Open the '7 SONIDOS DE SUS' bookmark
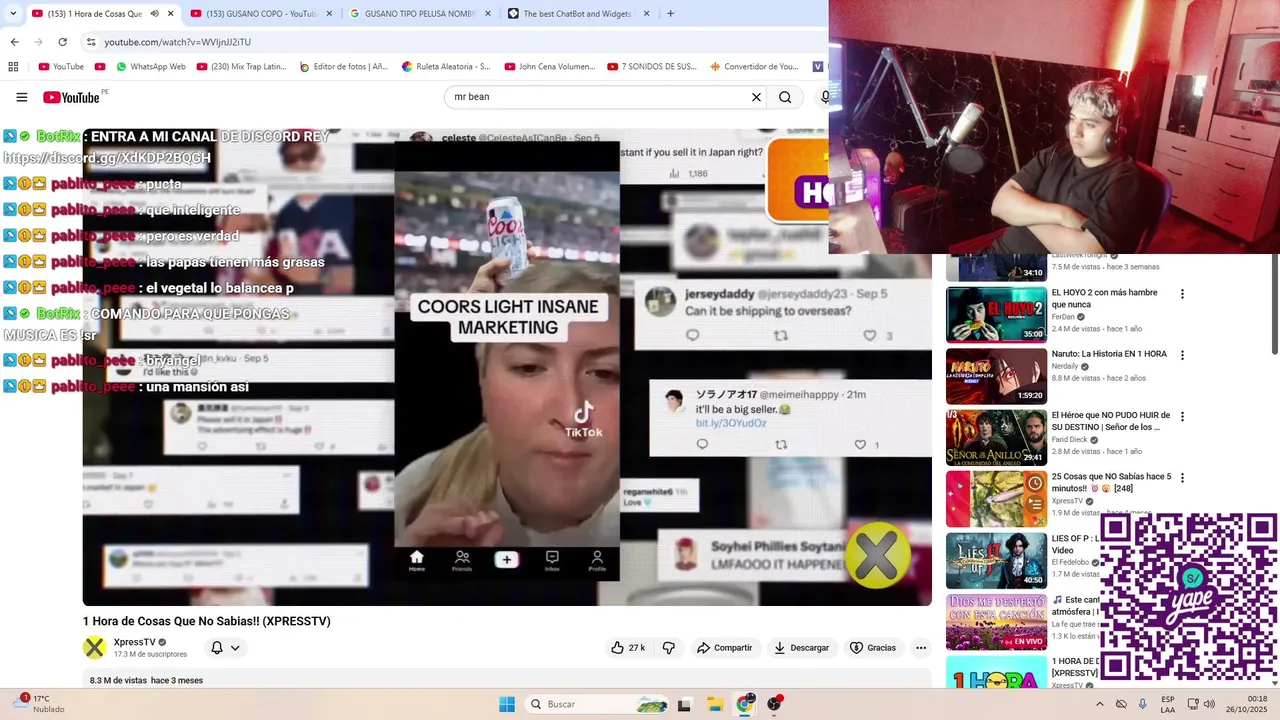This screenshot has width=1280, height=720. coord(651,67)
